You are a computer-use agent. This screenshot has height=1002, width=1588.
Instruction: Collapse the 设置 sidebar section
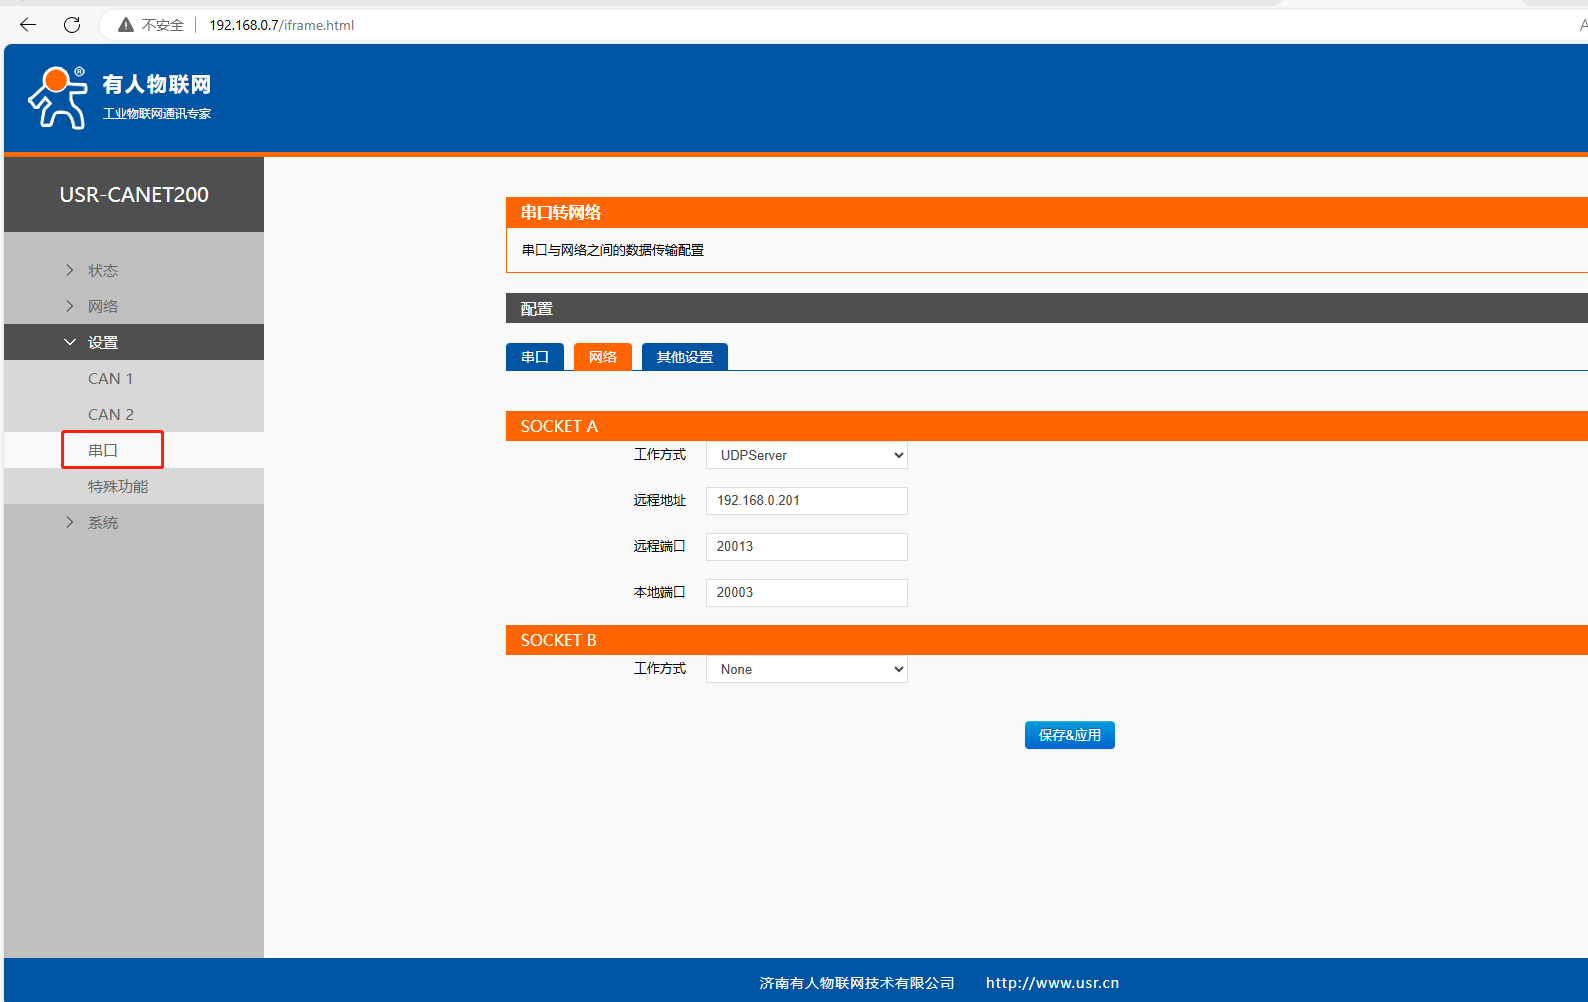click(102, 342)
